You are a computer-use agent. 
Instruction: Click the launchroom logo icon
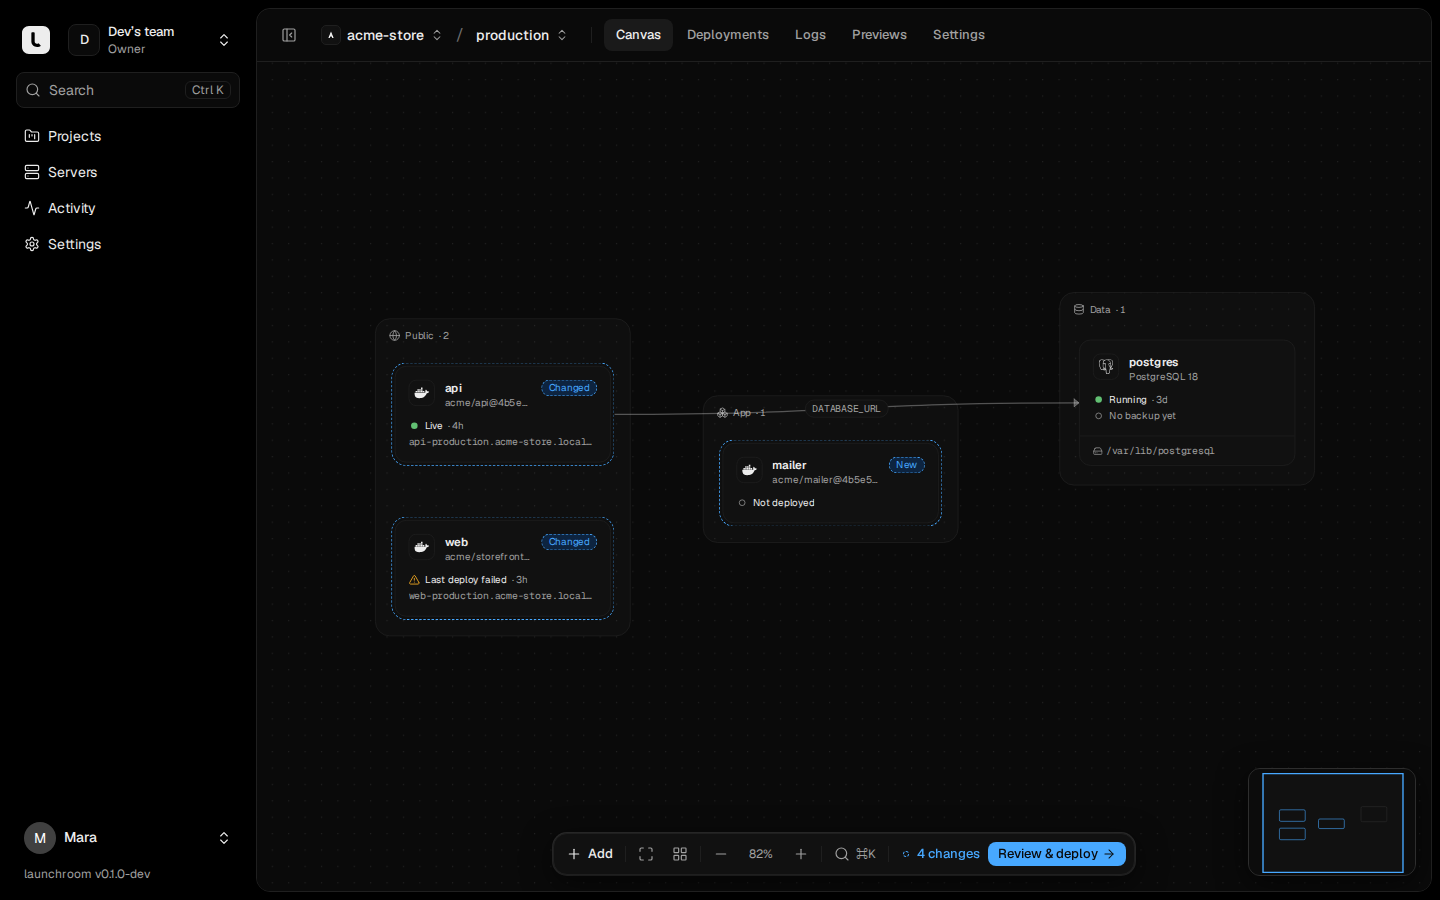pos(36,40)
